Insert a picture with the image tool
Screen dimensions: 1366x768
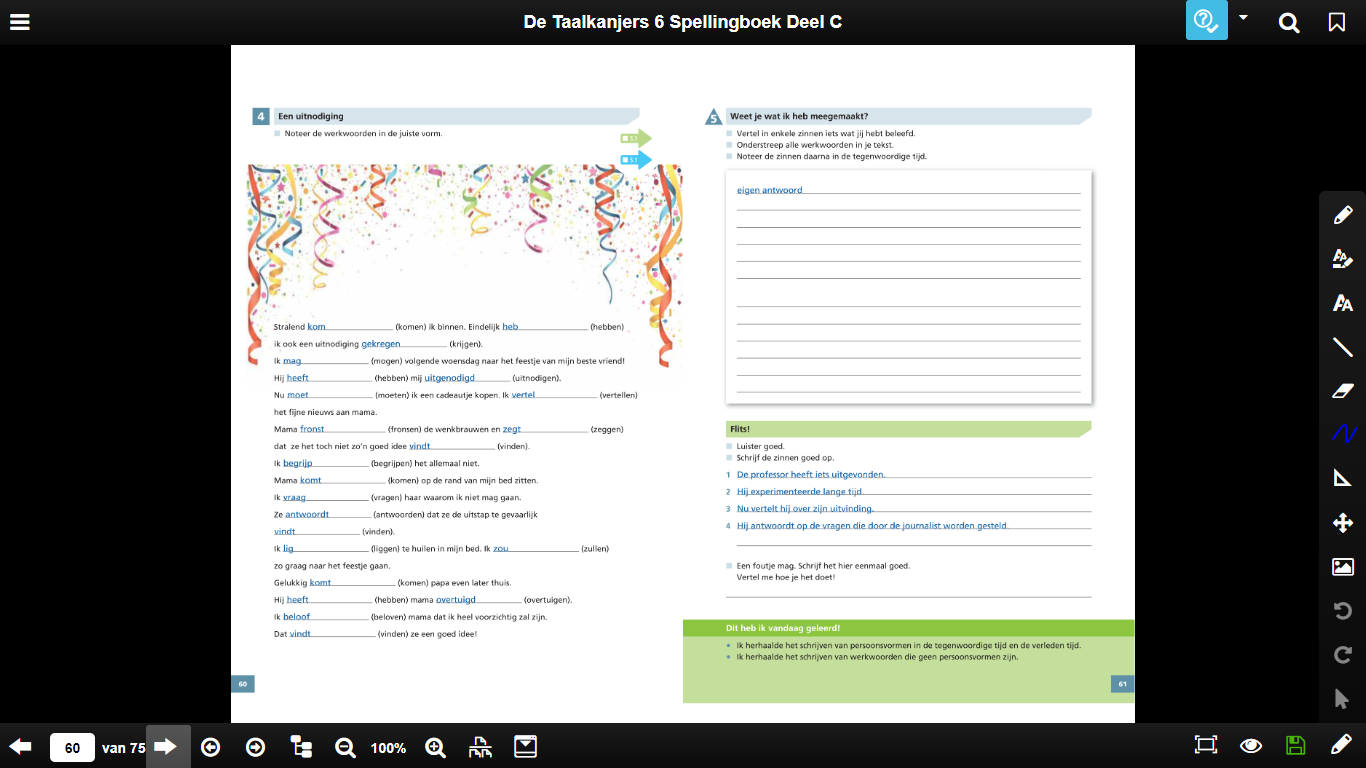pyautogui.click(x=1343, y=566)
